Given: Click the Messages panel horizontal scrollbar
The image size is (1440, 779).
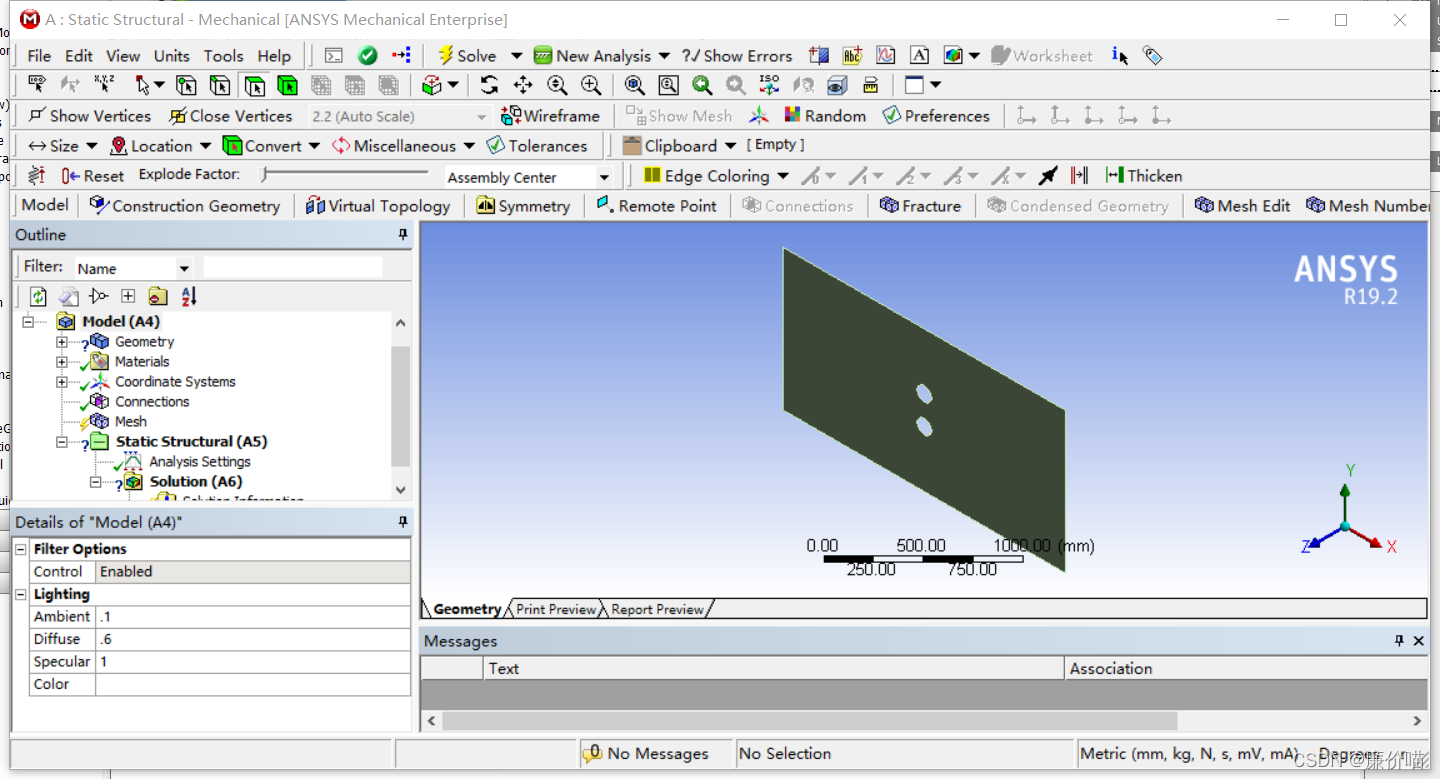Looking at the screenshot, I should tap(809, 720).
